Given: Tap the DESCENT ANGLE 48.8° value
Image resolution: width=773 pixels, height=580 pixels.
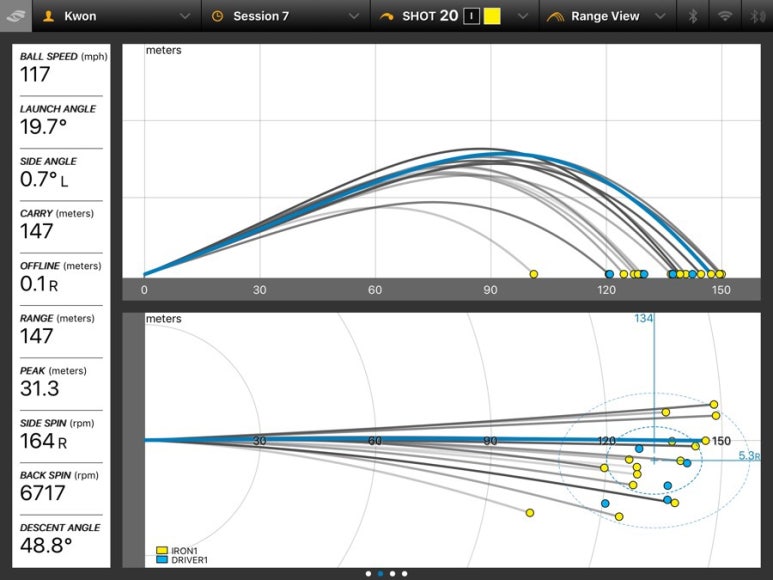Looking at the screenshot, I should [x=46, y=546].
